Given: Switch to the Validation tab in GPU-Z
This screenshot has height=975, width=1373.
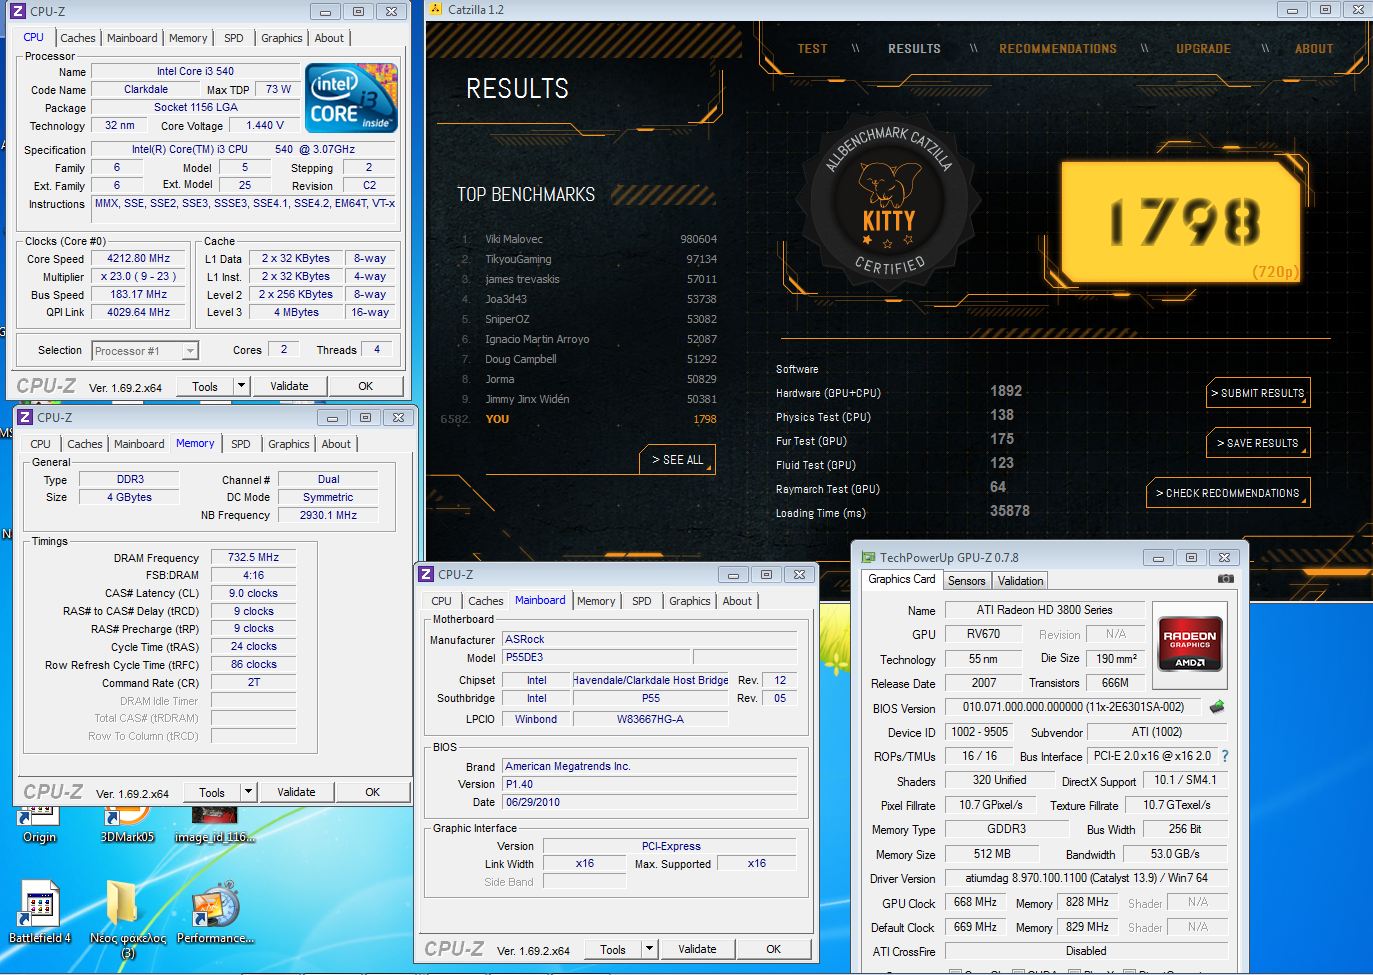Looking at the screenshot, I should tap(1020, 580).
